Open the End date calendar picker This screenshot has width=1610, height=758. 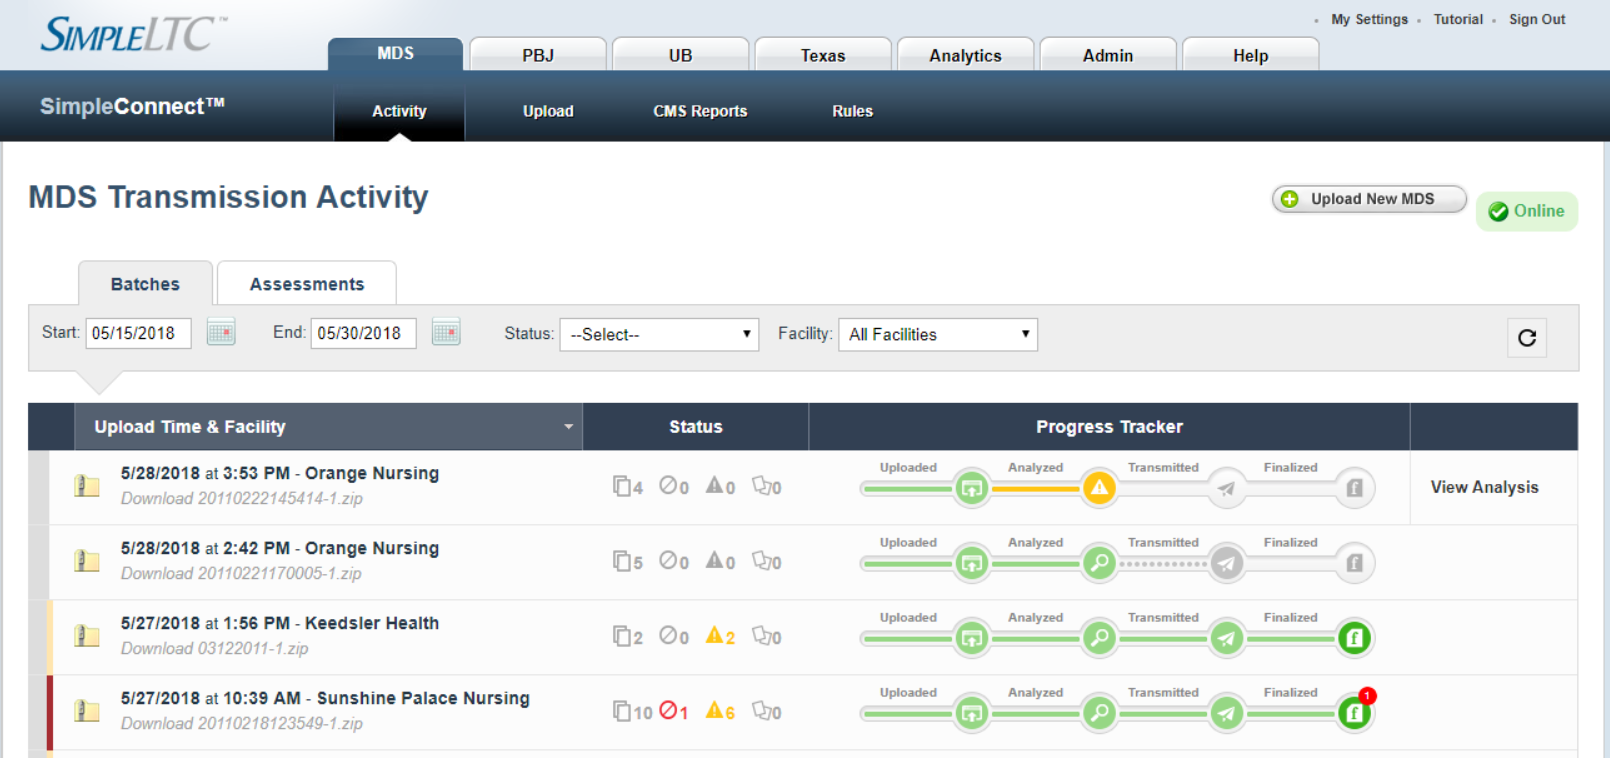tap(446, 332)
